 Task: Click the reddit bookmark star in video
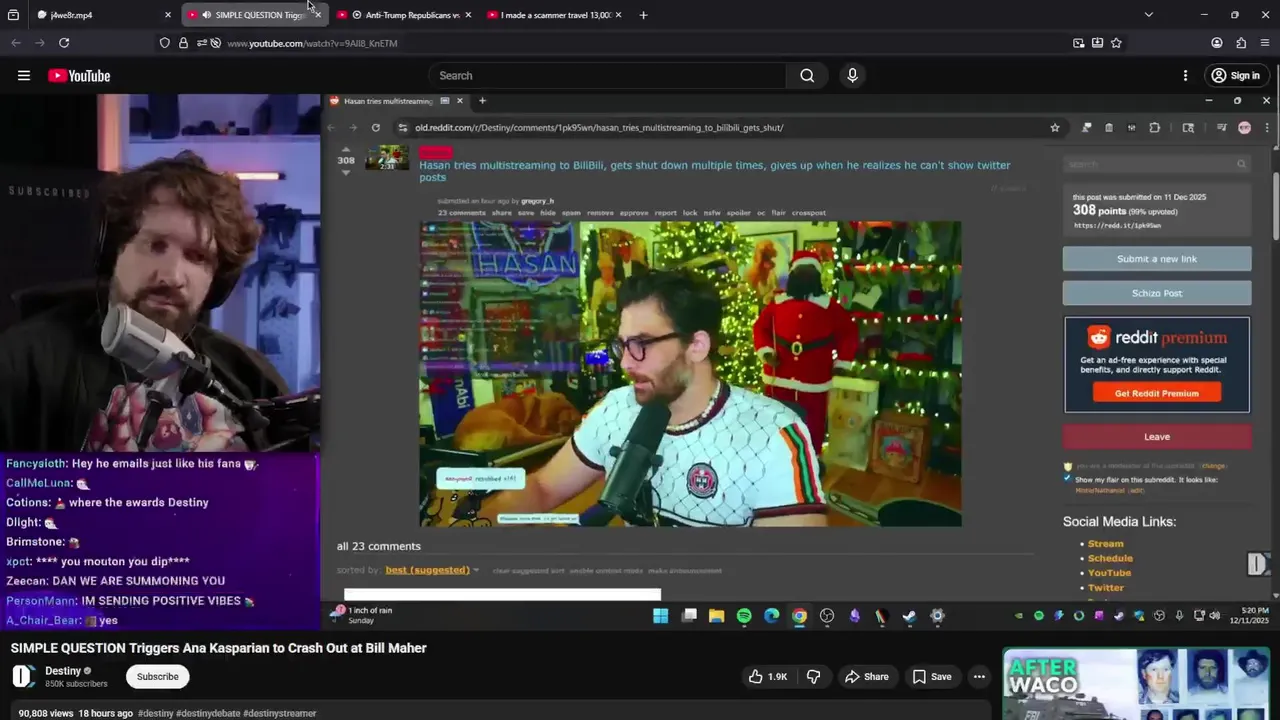(1054, 128)
